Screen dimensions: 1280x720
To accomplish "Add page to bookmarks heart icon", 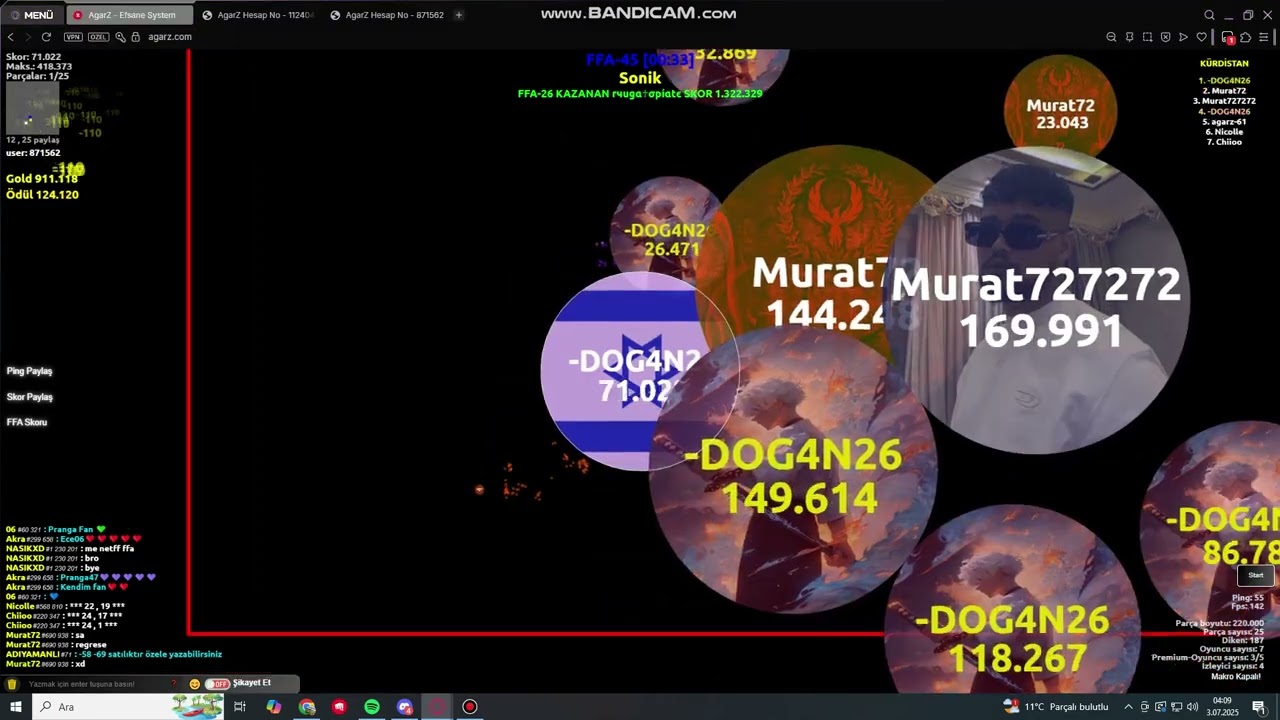I will (1201, 37).
